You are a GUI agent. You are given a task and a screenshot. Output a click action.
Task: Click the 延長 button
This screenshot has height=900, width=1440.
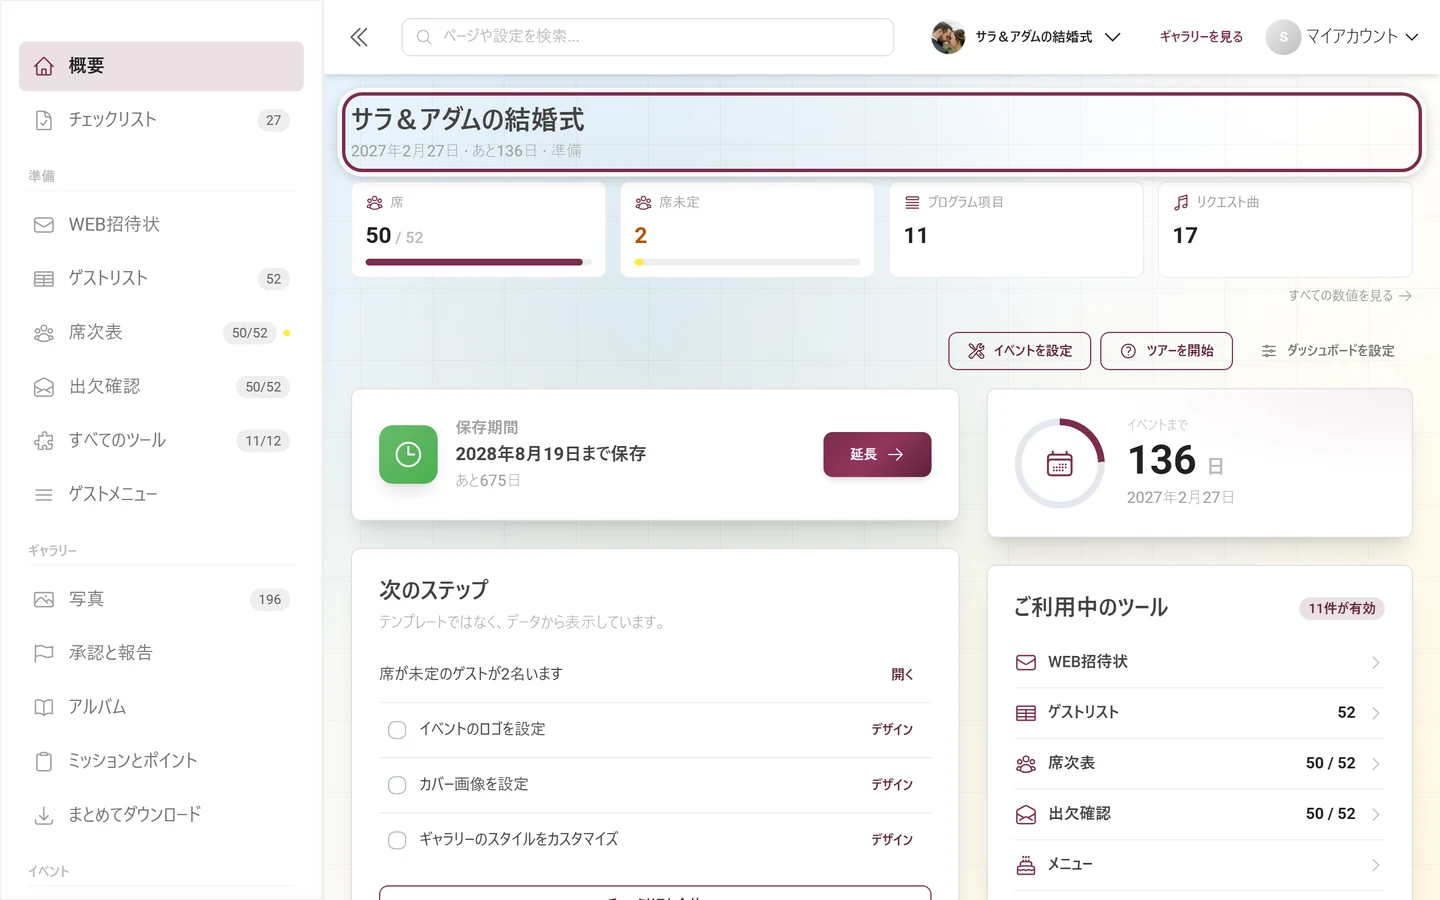[877, 454]
